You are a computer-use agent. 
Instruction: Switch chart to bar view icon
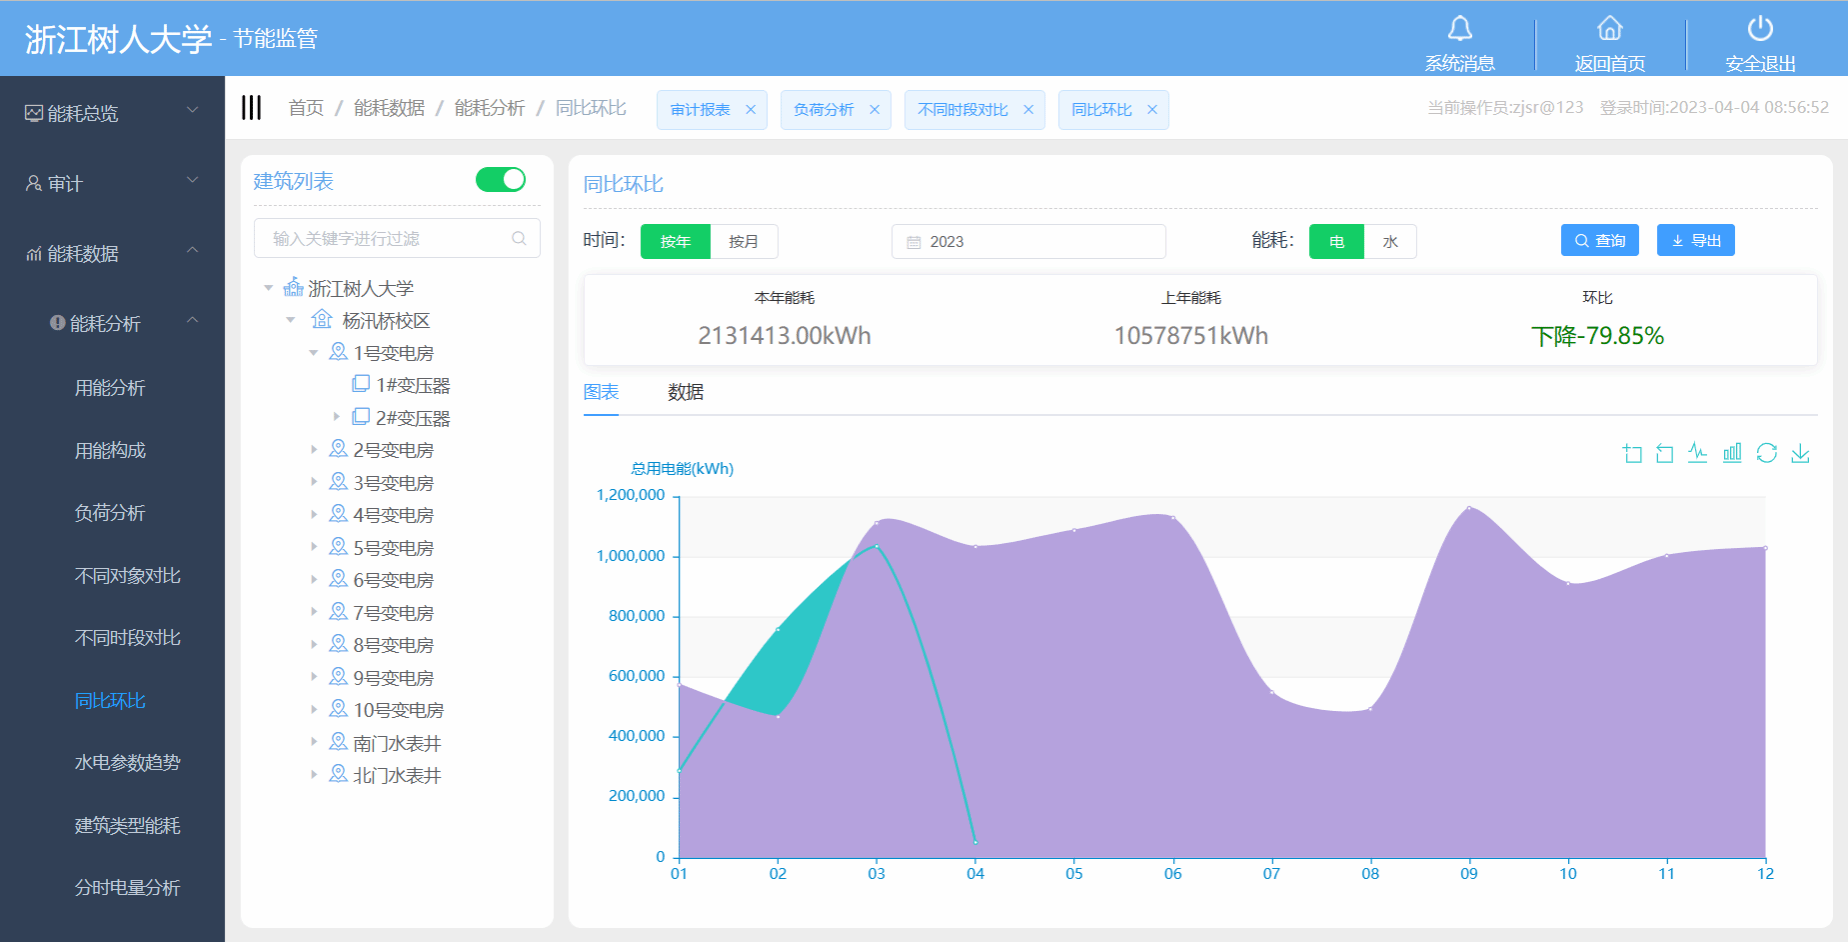[x=1732, y=453]
